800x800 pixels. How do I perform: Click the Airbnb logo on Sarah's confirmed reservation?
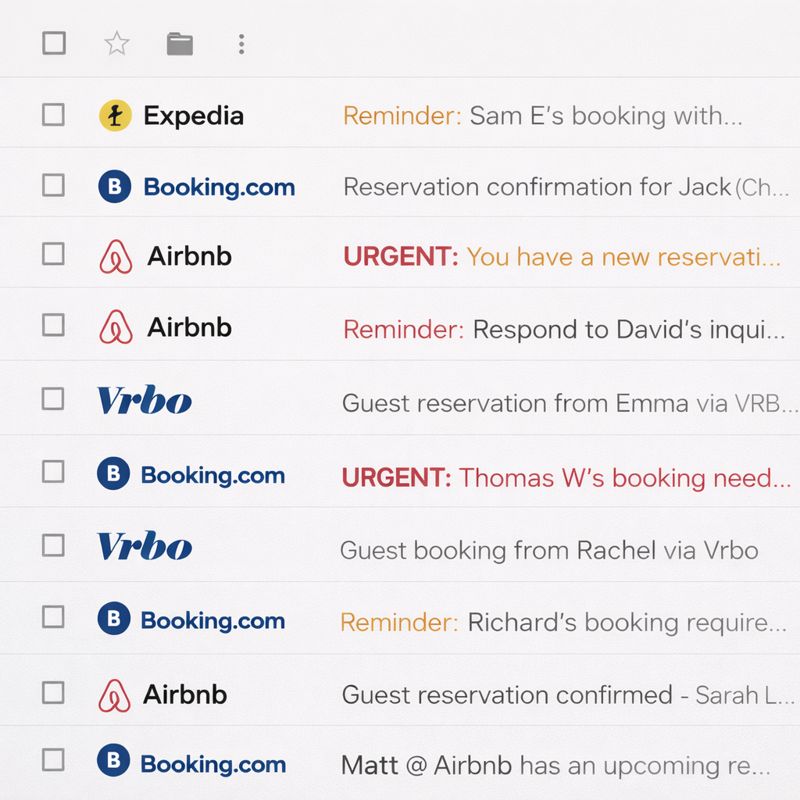click(x=115, y=695)
